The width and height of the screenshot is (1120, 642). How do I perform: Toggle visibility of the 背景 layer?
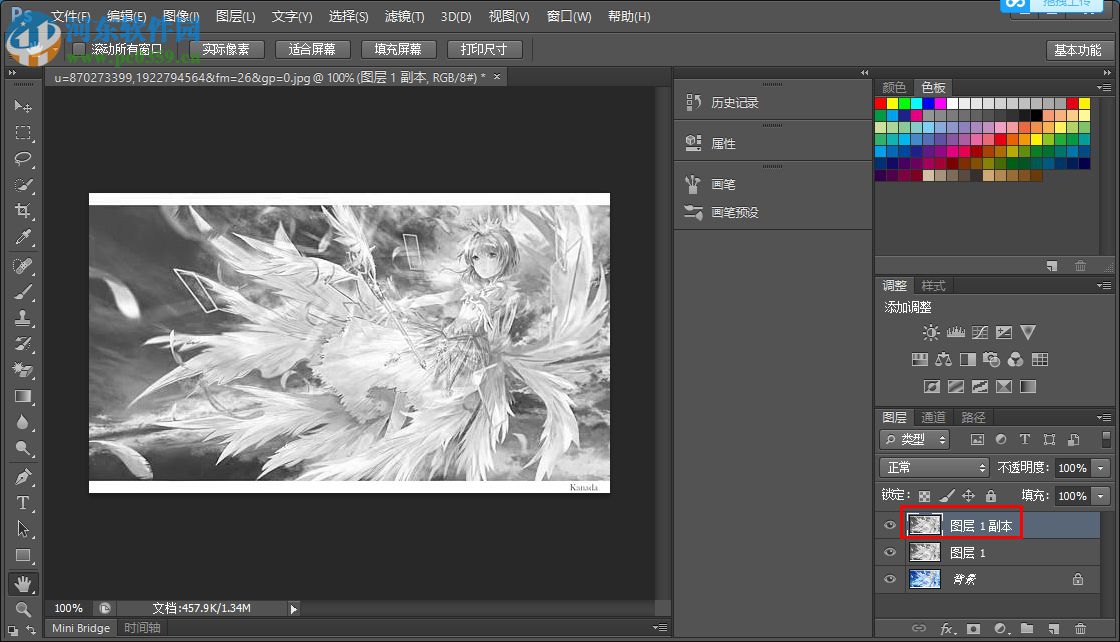(889, 578)
